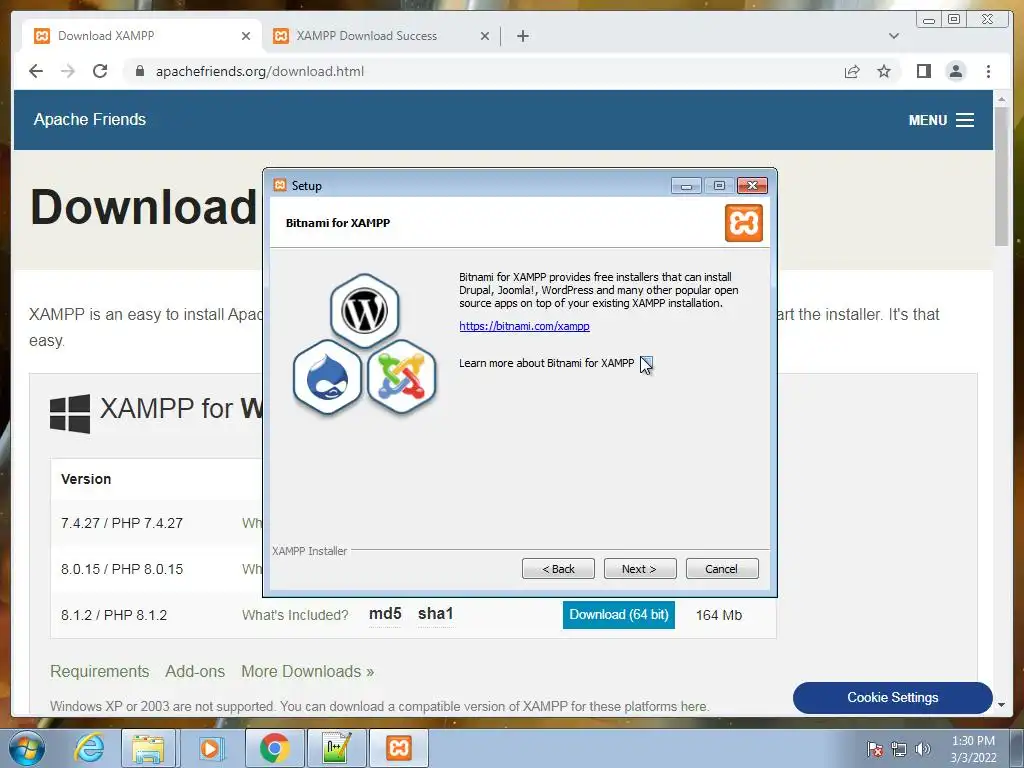Open Cookie Settings button

(x=893, y=697)
